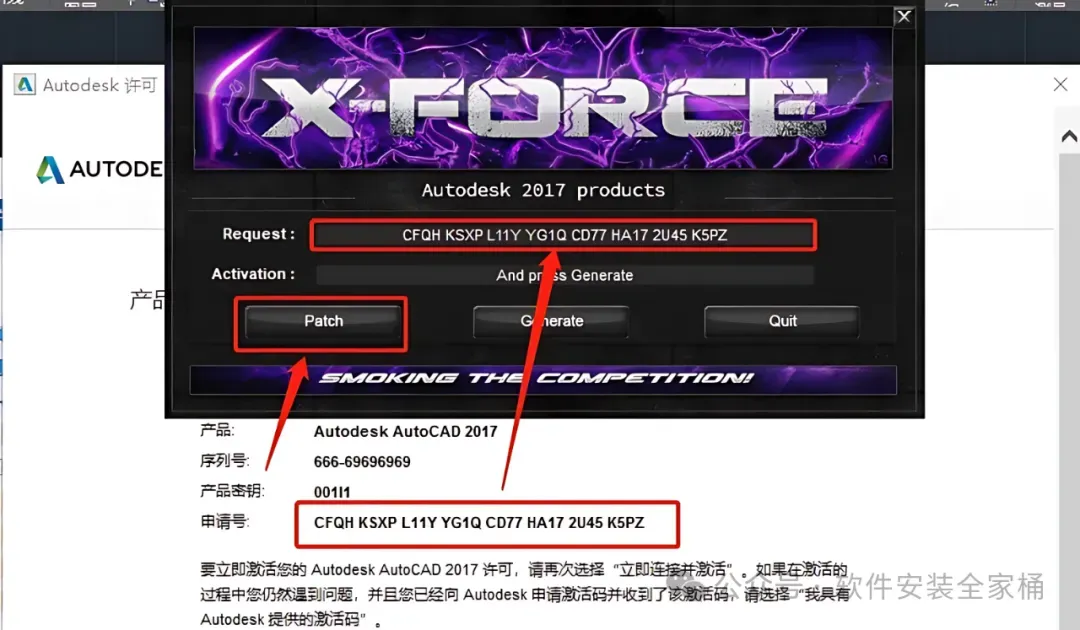Image resolution: width=1080 pixels, height=630 pixels.
Task: Click the Quit button
Action: [x=782, y=322]
